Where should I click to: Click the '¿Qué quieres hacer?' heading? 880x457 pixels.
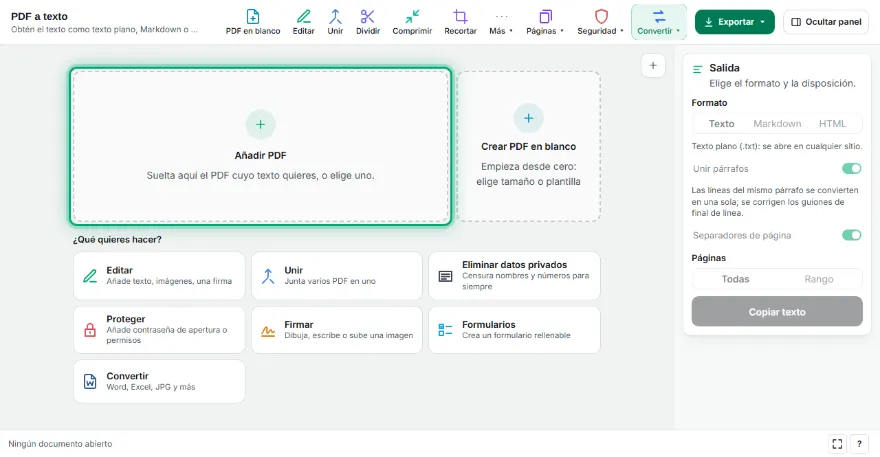point(117,240)
